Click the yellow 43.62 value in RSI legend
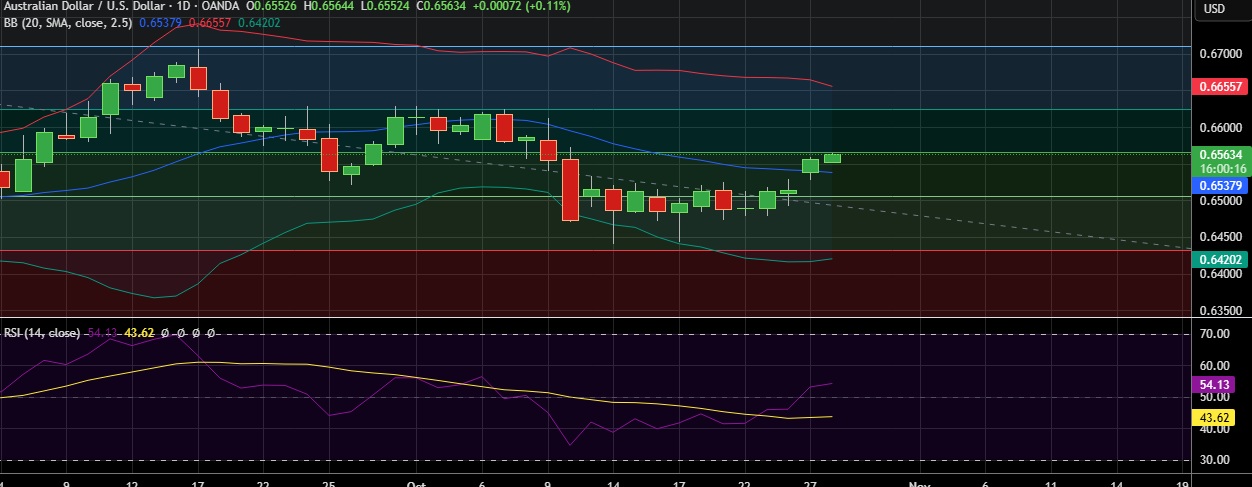Screen dimensions: 1252x487 139,332
